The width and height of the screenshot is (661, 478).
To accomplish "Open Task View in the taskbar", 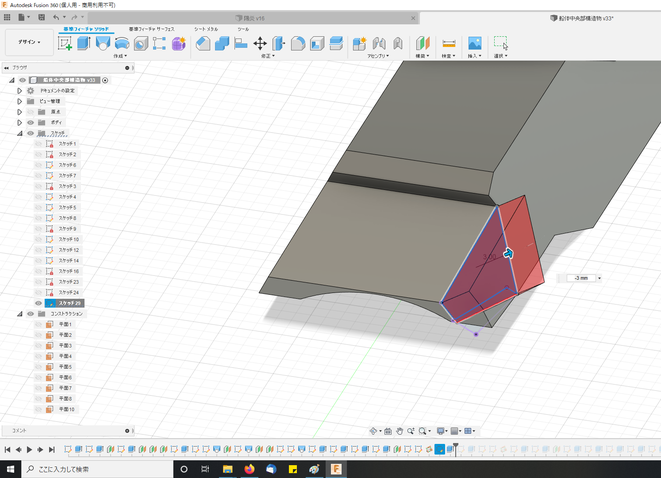I will [205, 469].
